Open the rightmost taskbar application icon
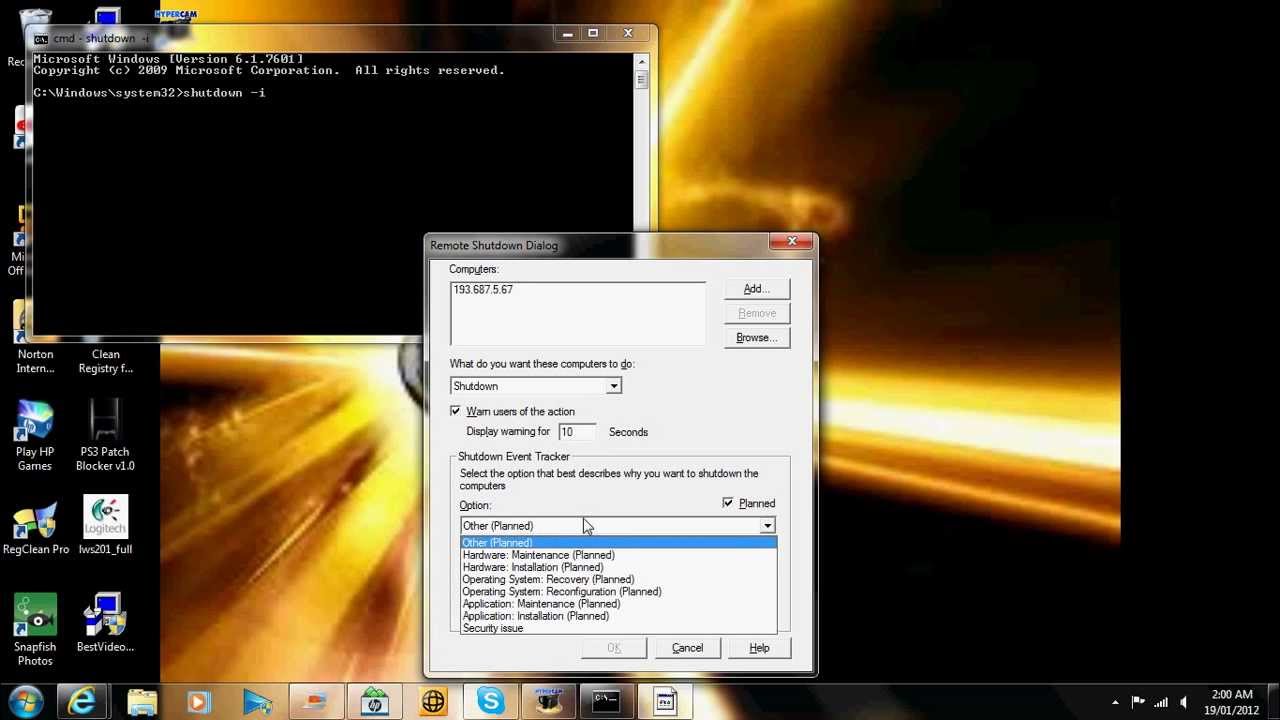Image resolution: width=1280 pixels, height=720 pixels. click(x=665, y=702)
